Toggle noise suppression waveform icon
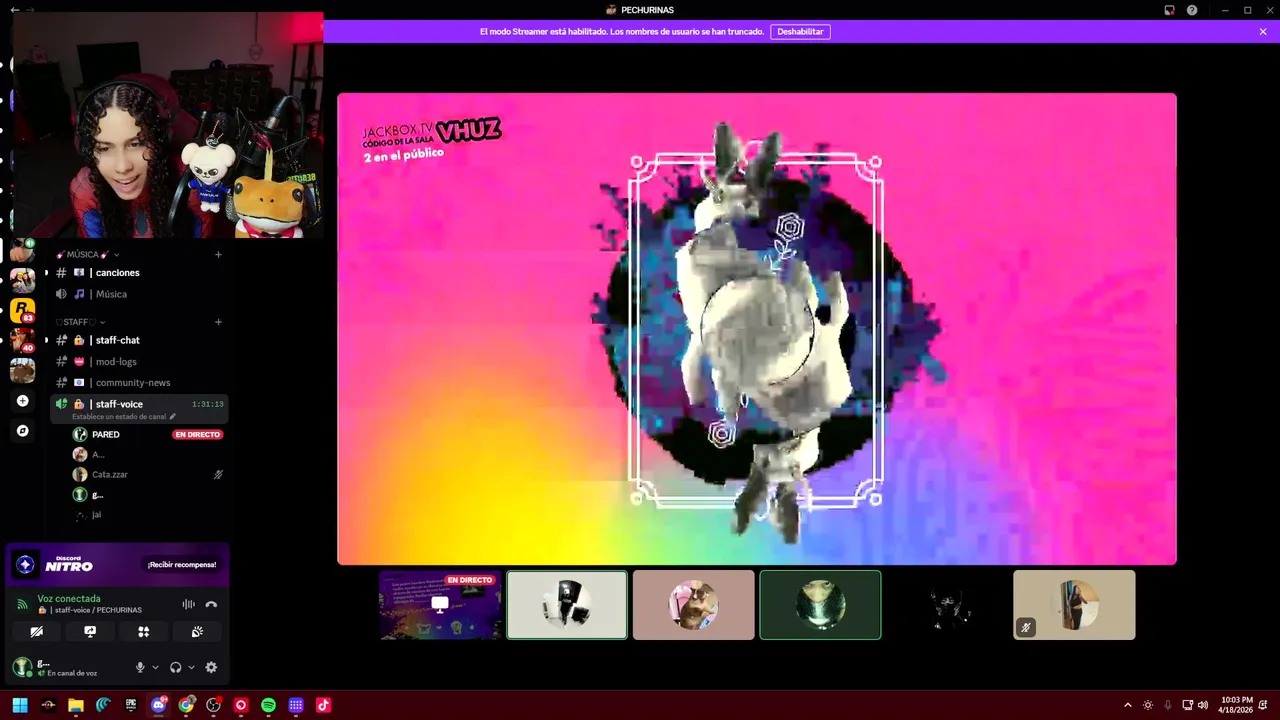This screenshot has height=720, width=1280. [188, 604]
